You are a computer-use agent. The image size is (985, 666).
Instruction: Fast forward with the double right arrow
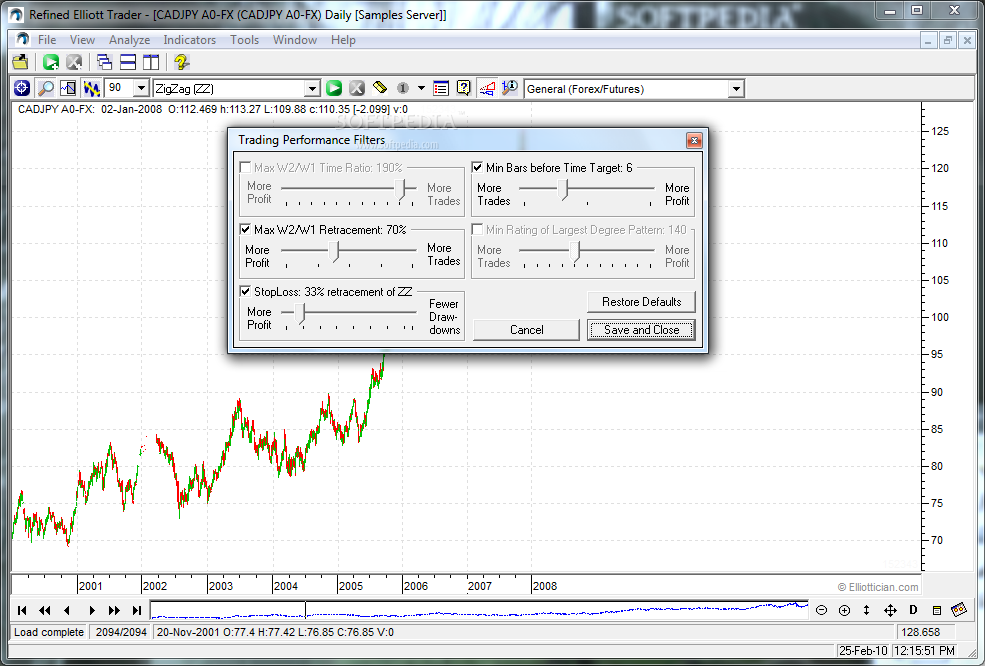(114, 610)
